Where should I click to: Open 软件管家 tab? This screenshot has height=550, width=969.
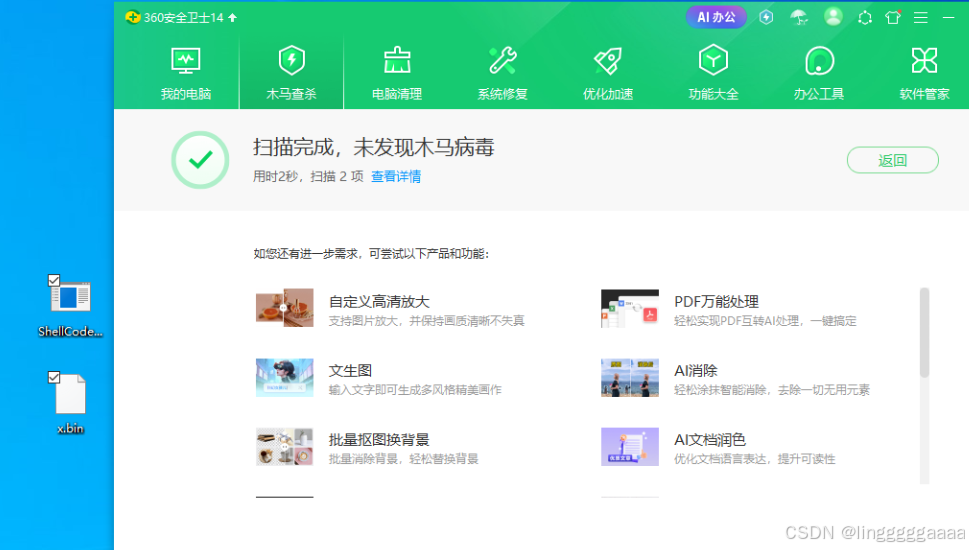click(925, 73)
